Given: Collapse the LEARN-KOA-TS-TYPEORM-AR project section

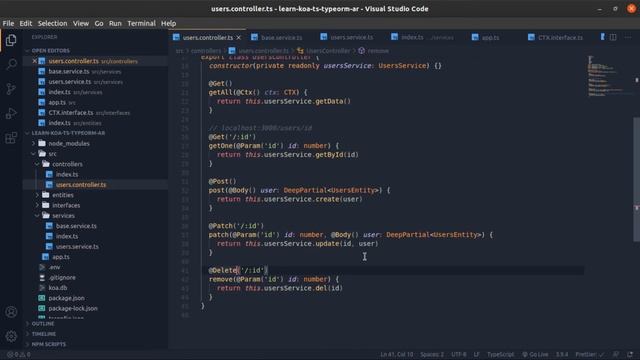Looking at the screenshot, I should click(68, 133).
